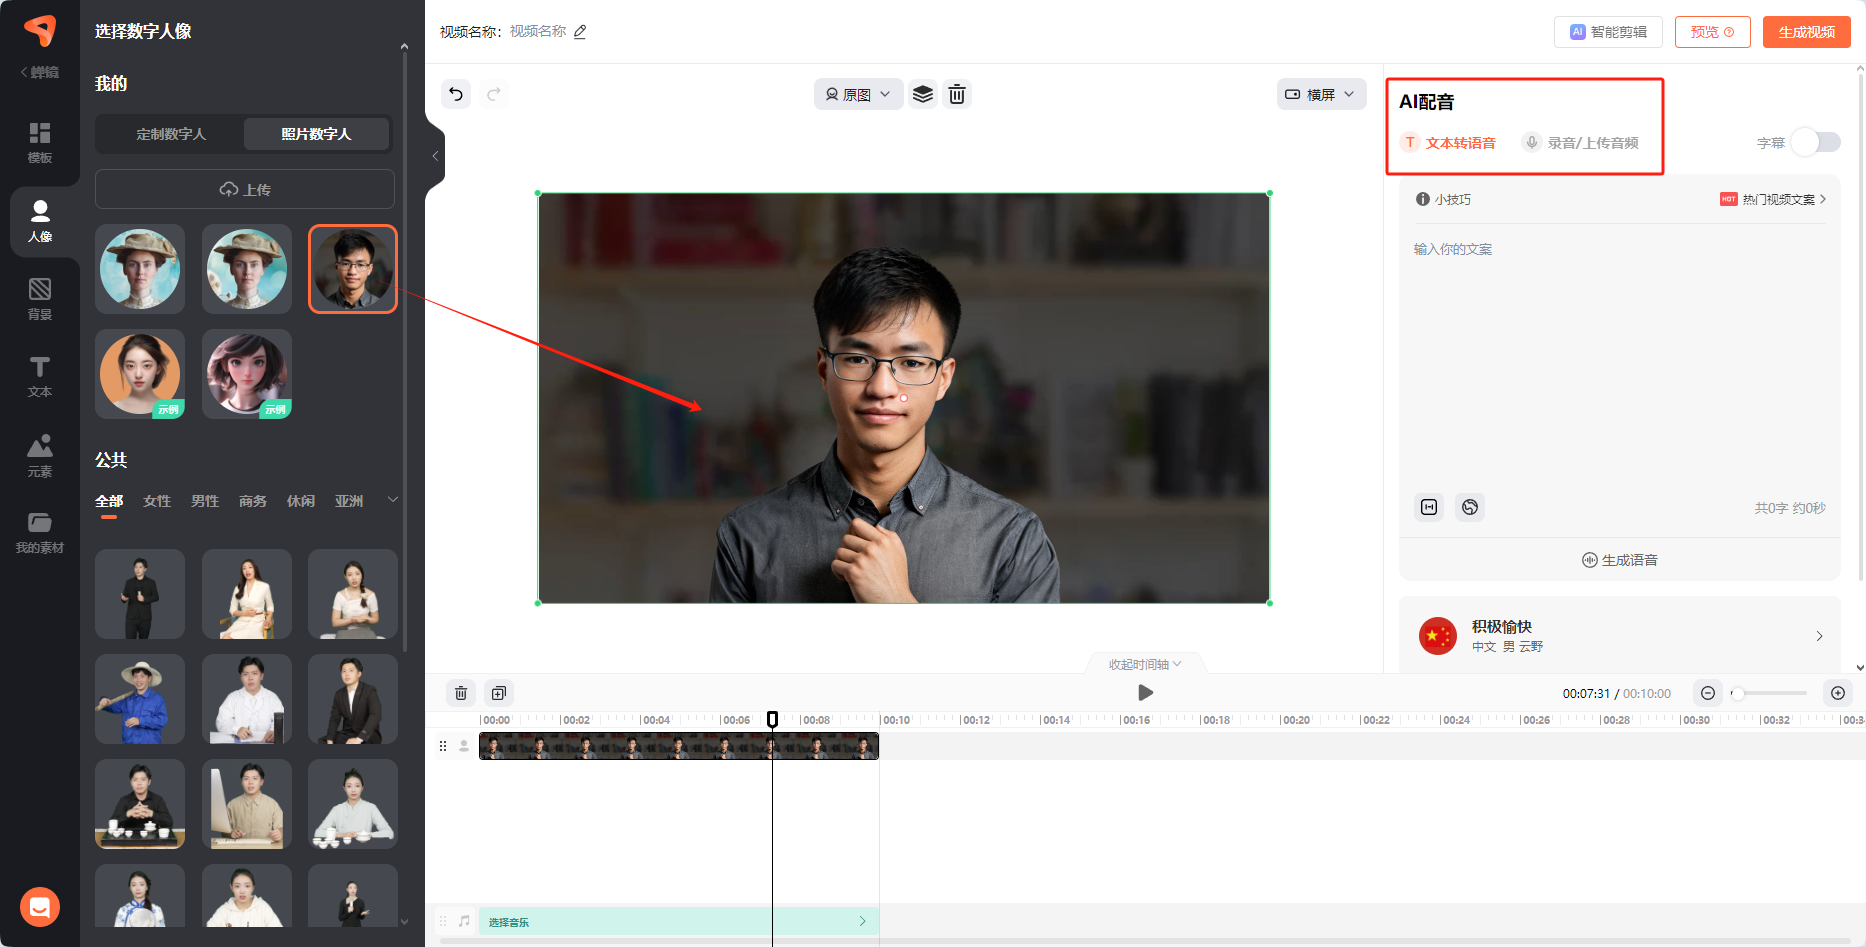This screenshot has width=1866, height=947.
Task: Open the 背景 background panel
Action: tap(40, 299)
